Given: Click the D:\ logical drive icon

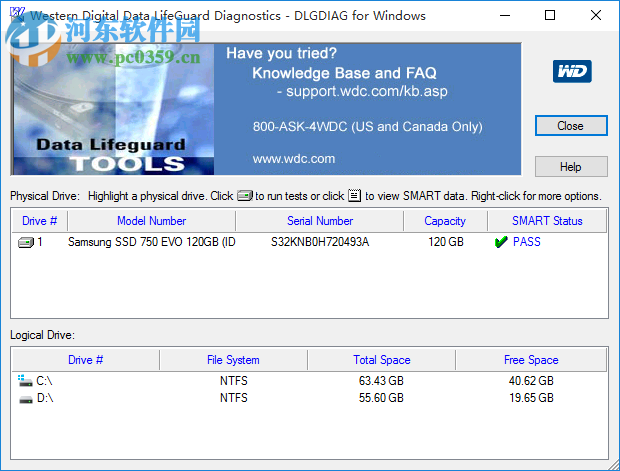Looking at the screenshot, I should pos(26,399).
